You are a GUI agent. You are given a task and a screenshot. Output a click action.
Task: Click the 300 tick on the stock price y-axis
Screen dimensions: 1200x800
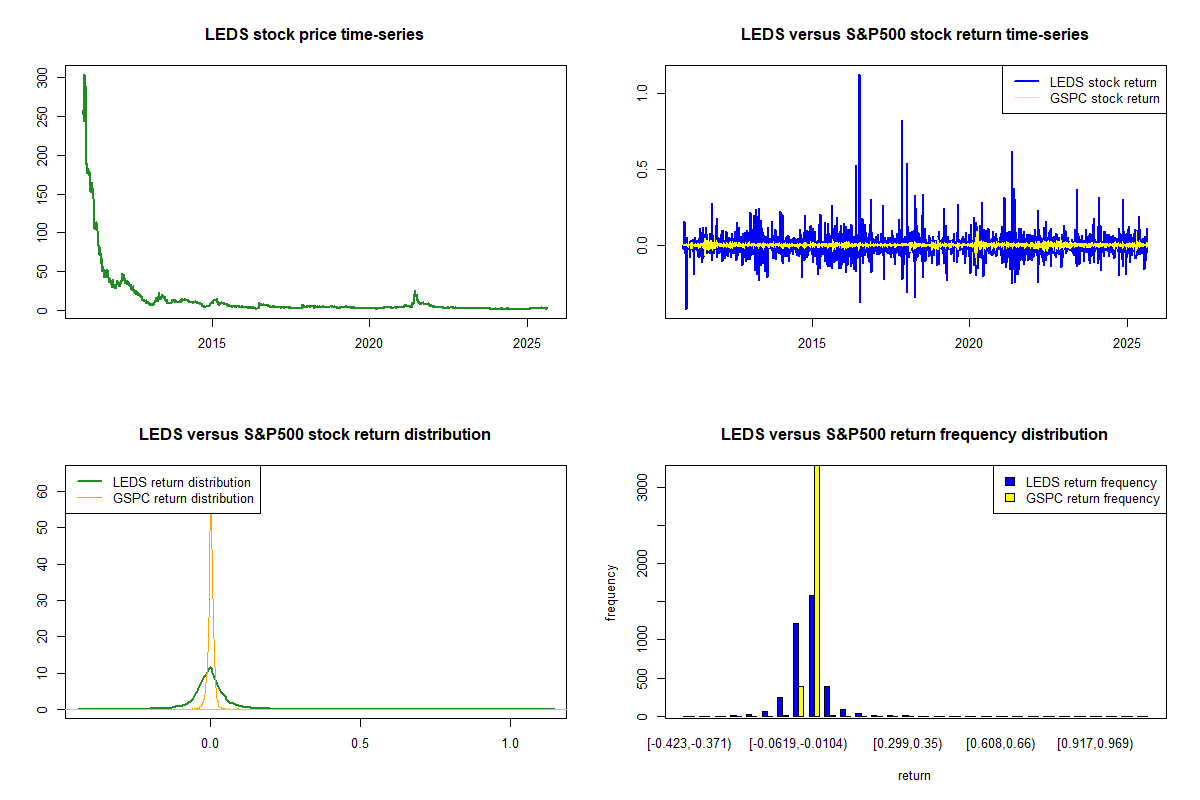42,78
